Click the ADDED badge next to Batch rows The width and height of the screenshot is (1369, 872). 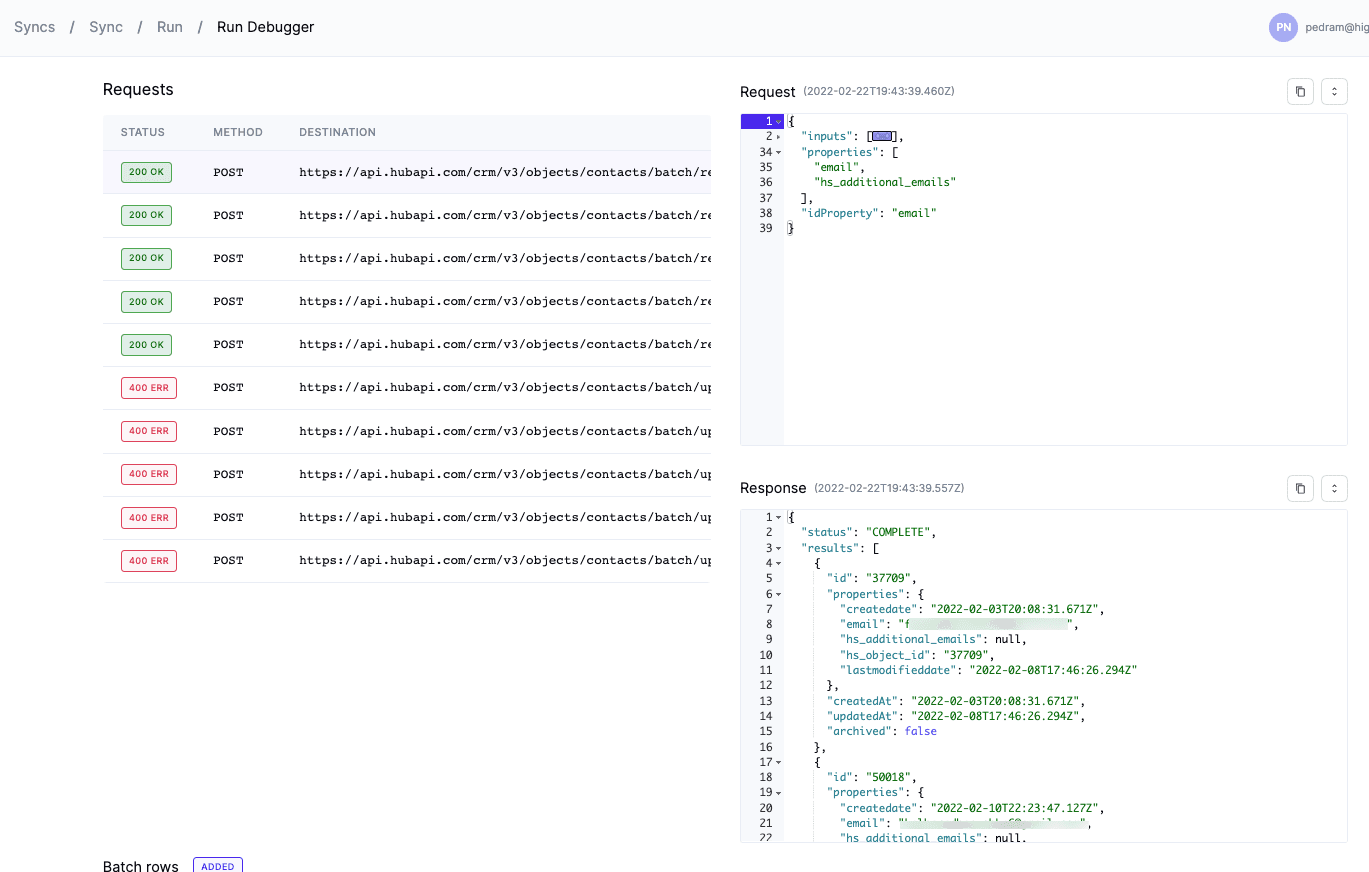coord(217,866)
